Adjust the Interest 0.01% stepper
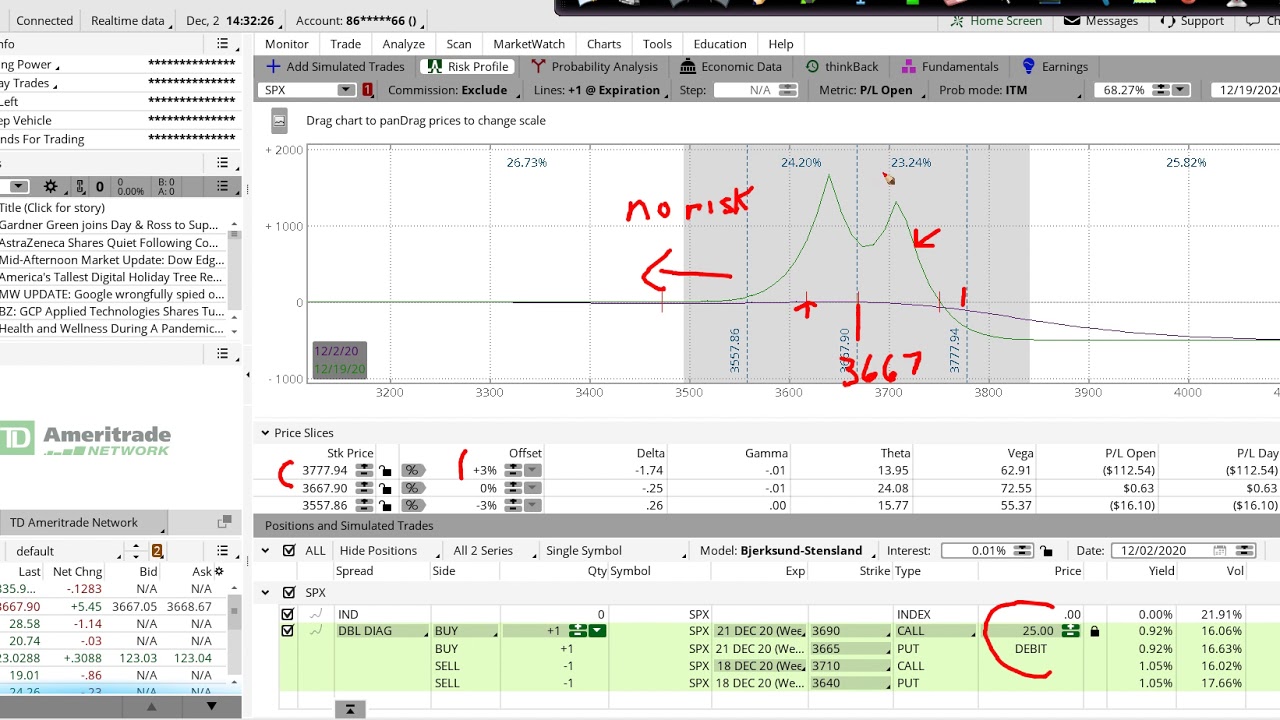Screen dimensions: 1280x720 pyautogui.click(x=1022, y=551)
